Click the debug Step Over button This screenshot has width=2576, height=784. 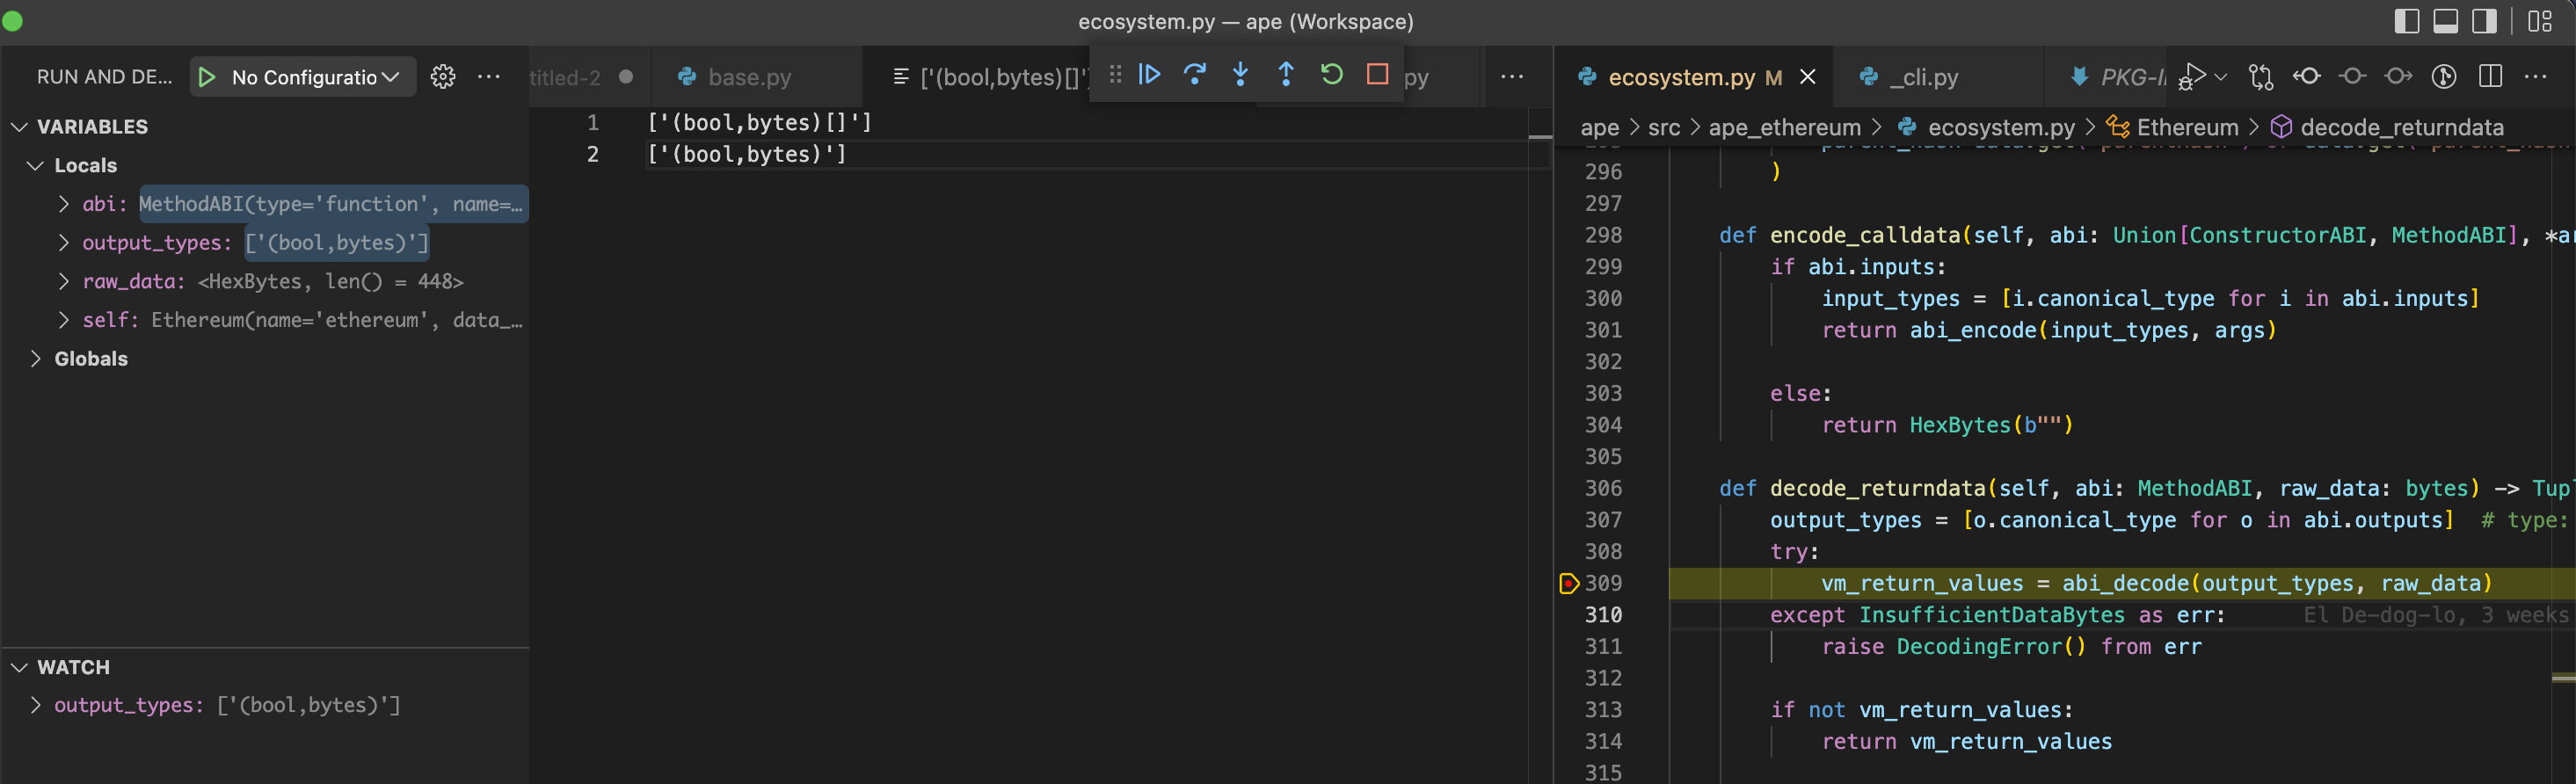[1195, 74]
